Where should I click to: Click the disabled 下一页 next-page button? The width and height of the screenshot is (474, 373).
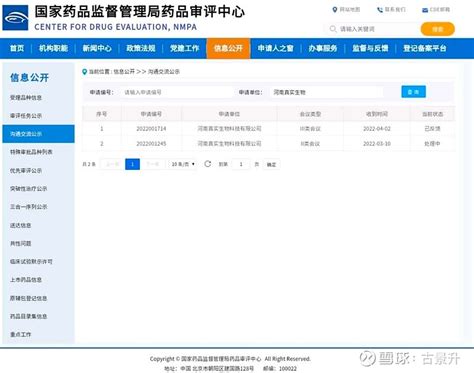(x=153, y=164)
